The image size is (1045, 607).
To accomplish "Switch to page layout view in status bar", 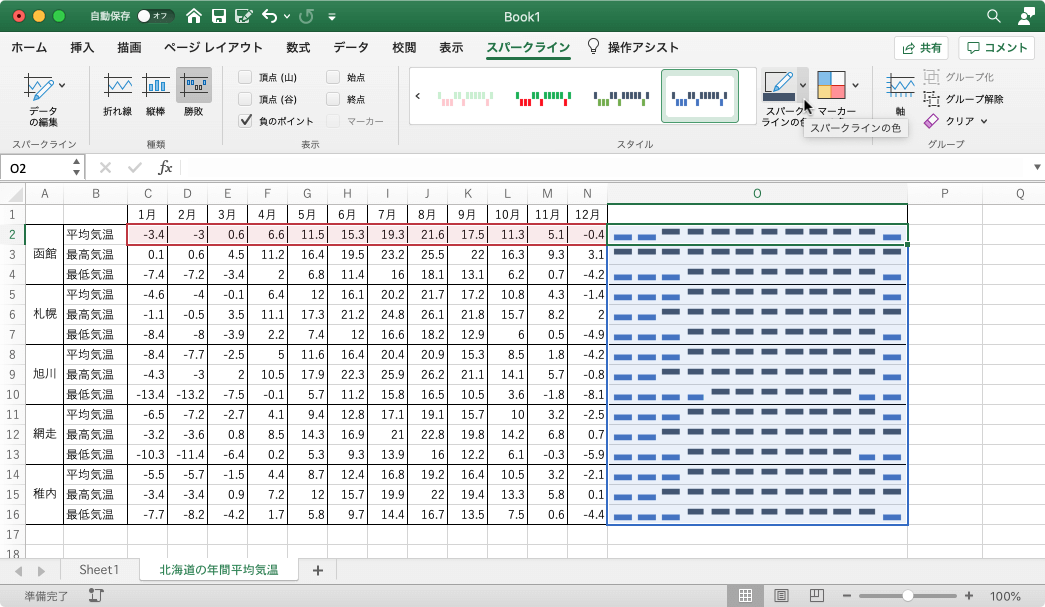I will click(x=781, y=596).
